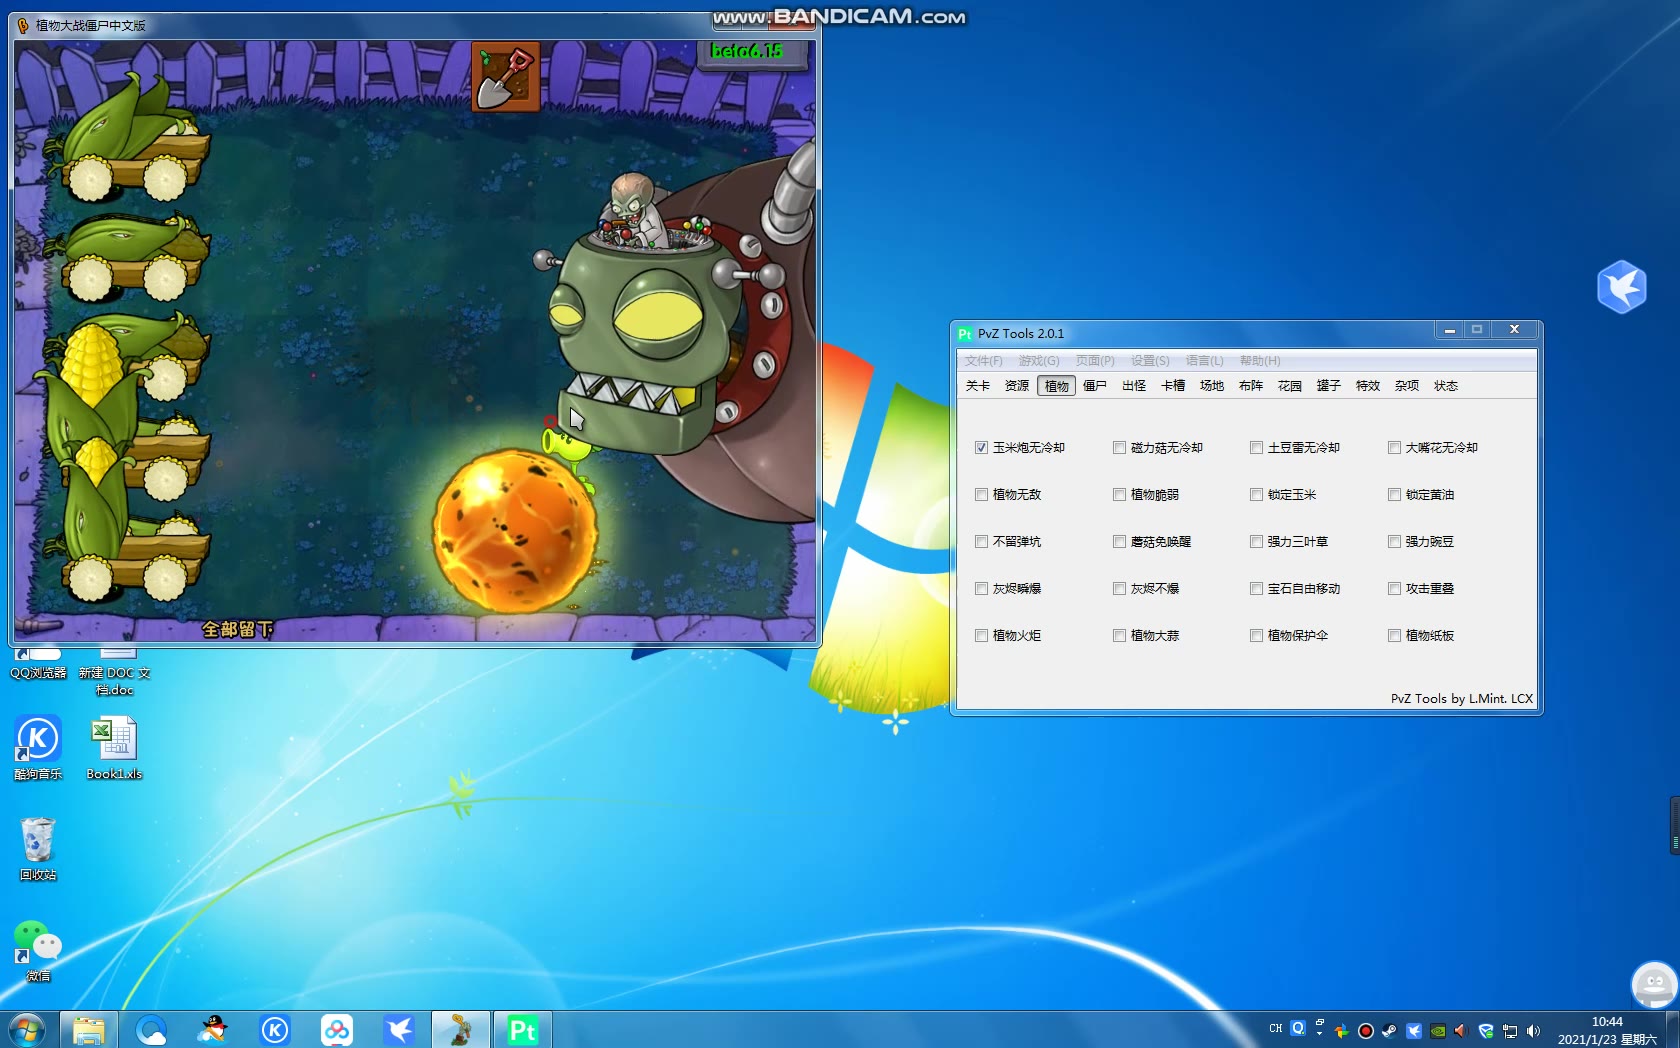Uncheck 玉米炮无冷却 checkbox

coord(981,447)
